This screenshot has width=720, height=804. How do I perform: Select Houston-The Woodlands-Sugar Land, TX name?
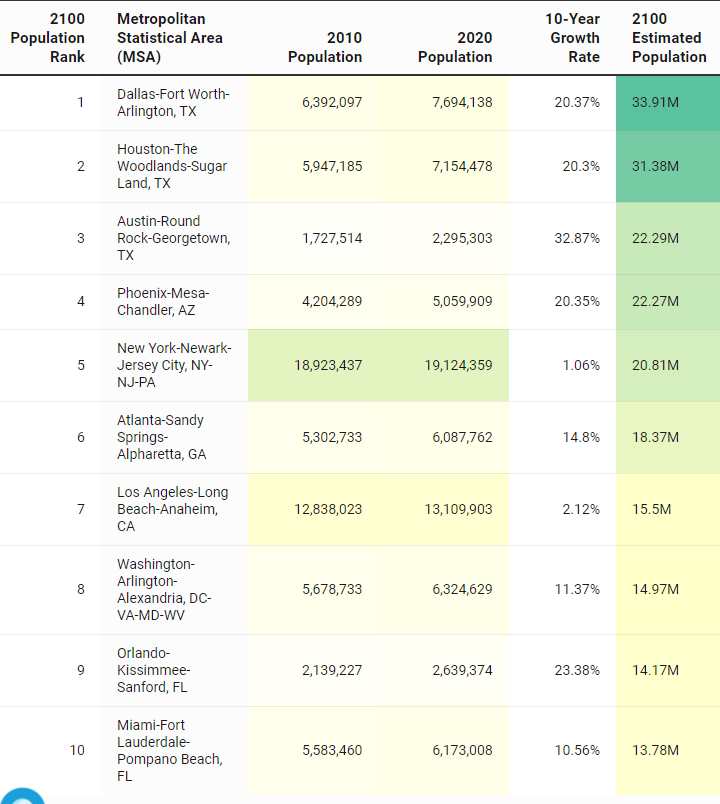(173, 166)
